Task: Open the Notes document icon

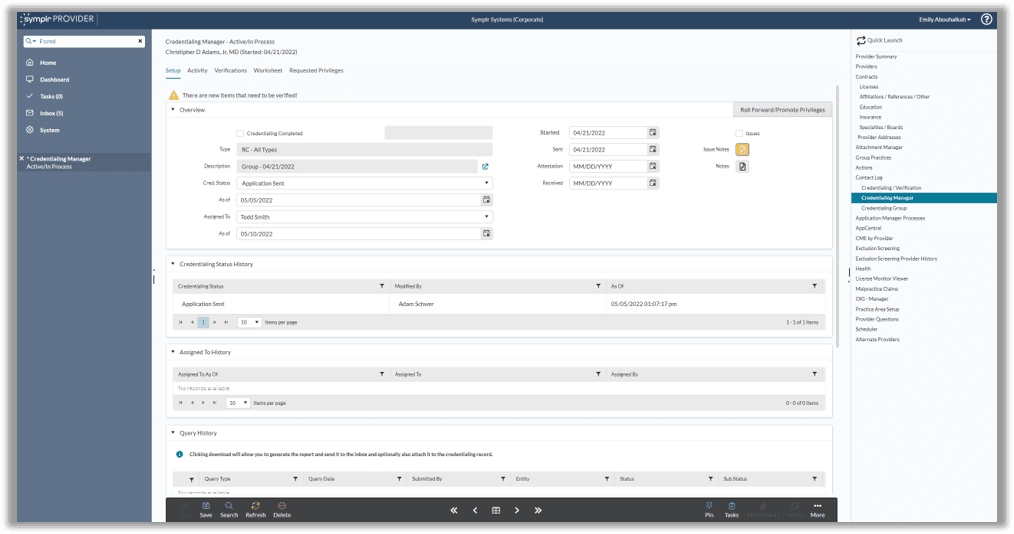Action: pyautogui.click(x=742, y=166)
